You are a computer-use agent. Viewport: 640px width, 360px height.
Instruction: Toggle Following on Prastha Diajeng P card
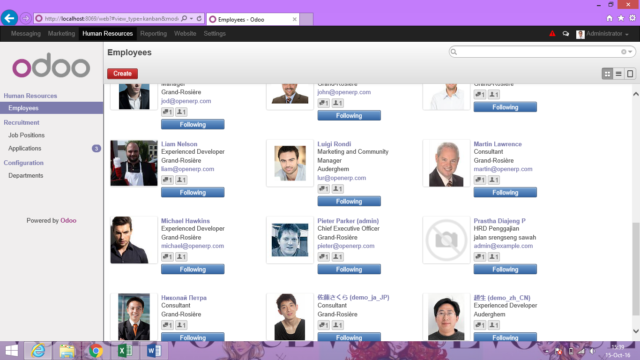[505, 269]
